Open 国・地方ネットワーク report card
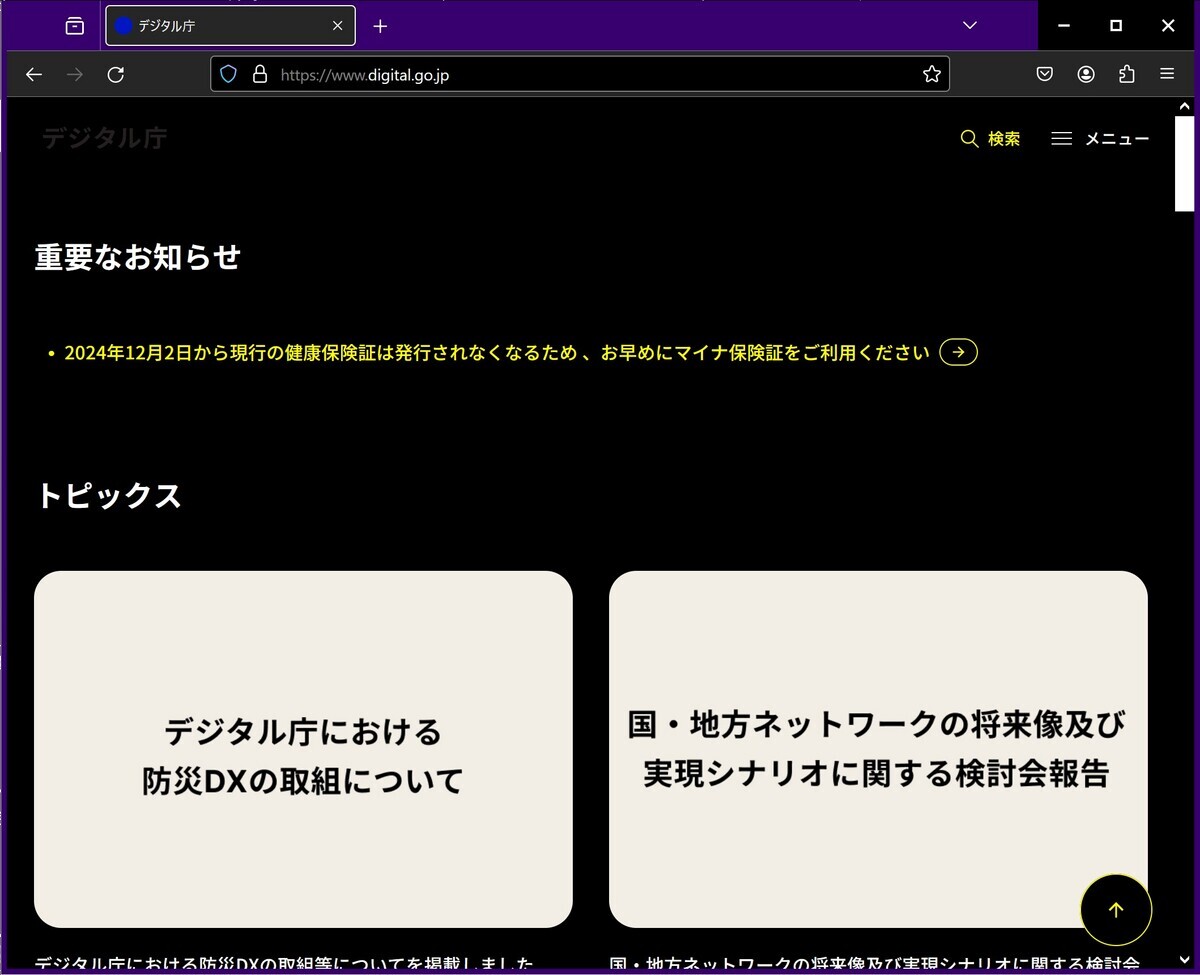Screen dimensions: 1200x975 coord(878,749)
